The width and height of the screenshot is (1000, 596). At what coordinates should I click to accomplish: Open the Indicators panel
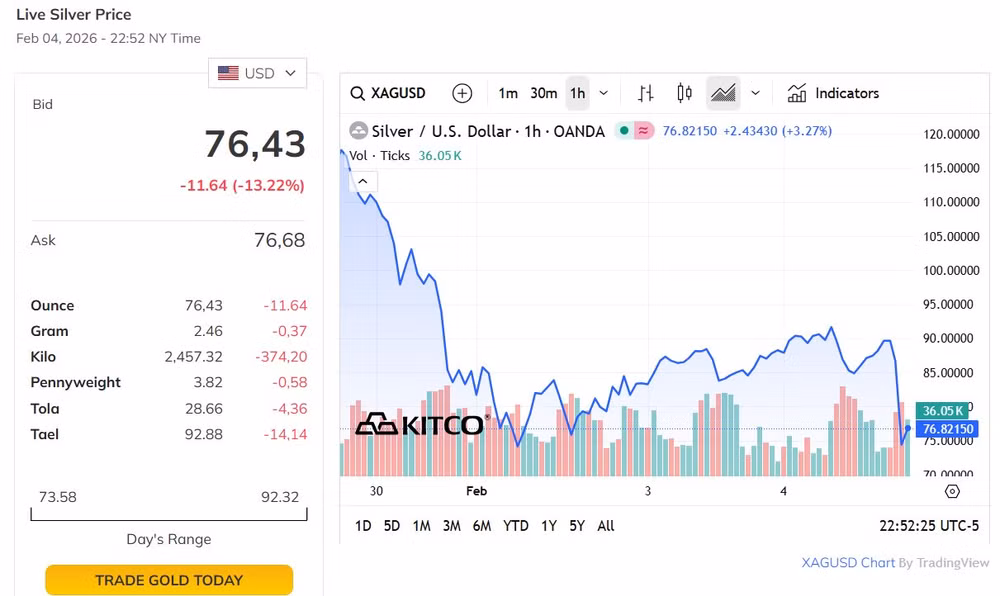click(x=833, y=94)
